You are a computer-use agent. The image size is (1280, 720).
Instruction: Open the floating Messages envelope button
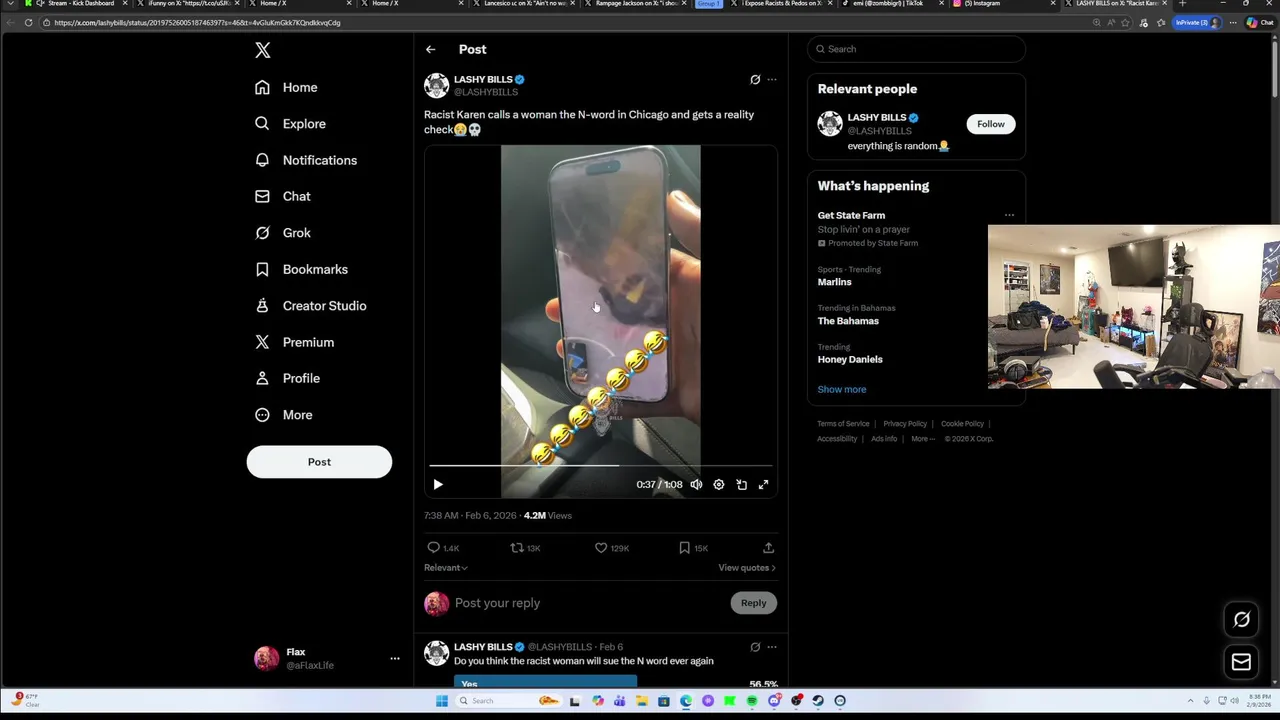1241,662
